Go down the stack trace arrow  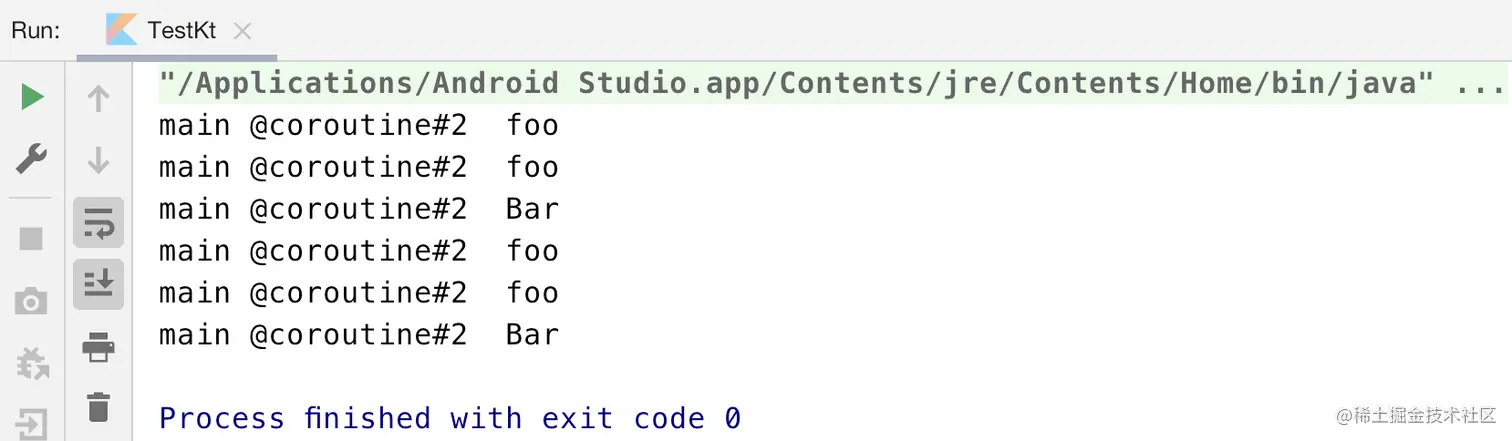98,159
